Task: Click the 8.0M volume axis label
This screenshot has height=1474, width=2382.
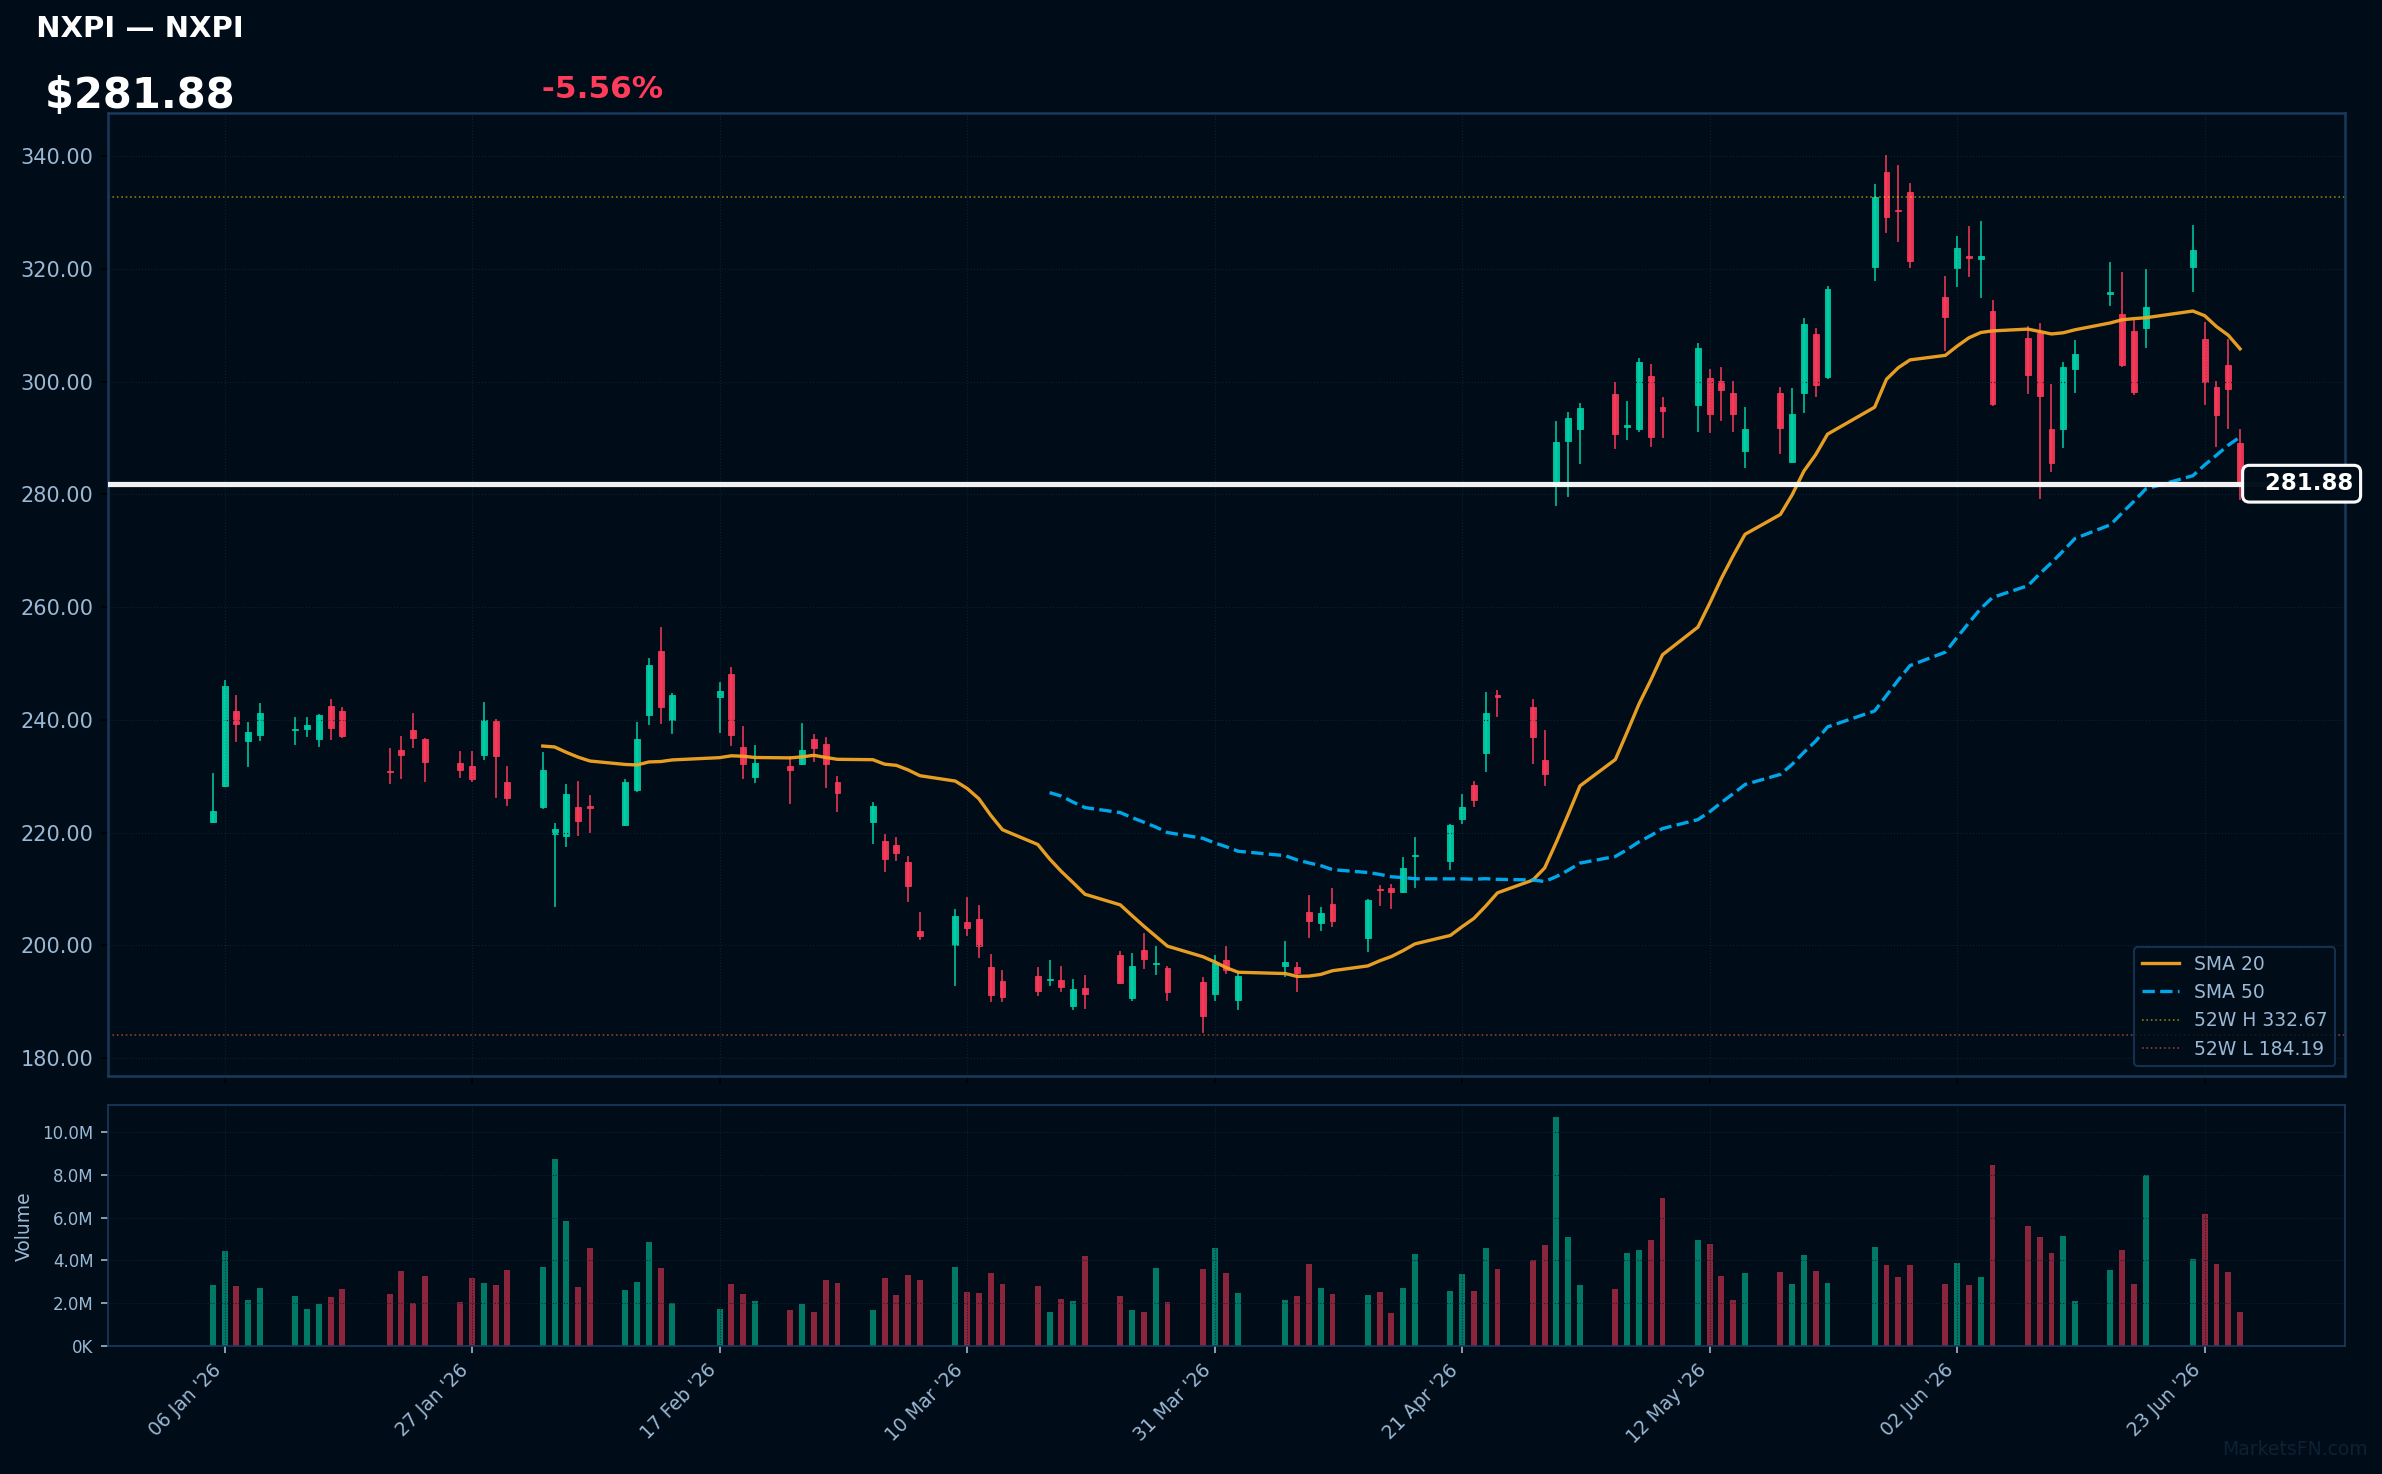Action: [x=72, y=1176]
